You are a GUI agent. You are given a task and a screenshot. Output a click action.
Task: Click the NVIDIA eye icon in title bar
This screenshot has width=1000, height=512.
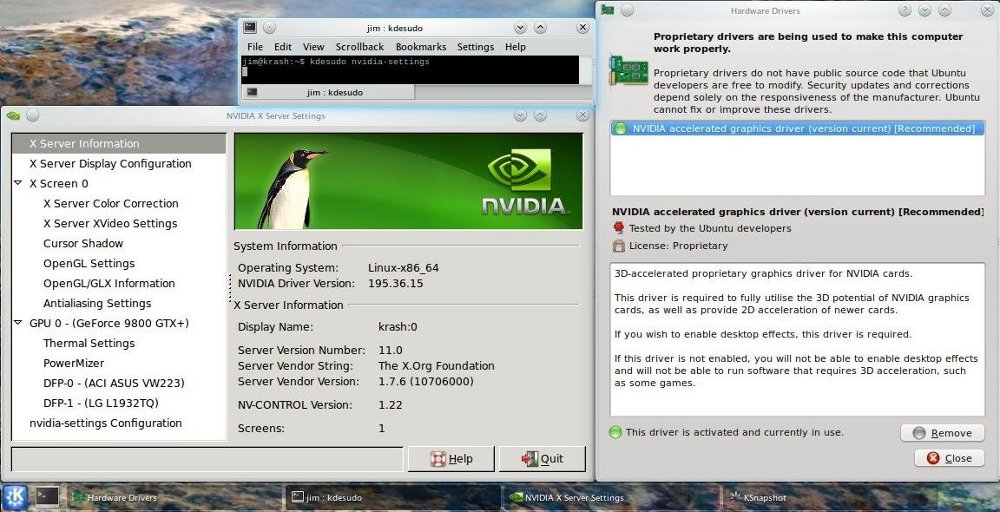tap(13, 115)
